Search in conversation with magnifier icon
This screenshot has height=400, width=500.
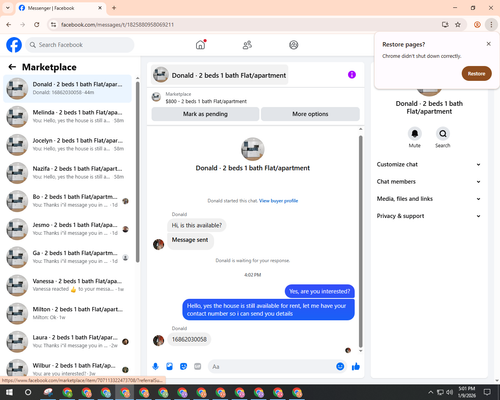[x=443, y=134]
